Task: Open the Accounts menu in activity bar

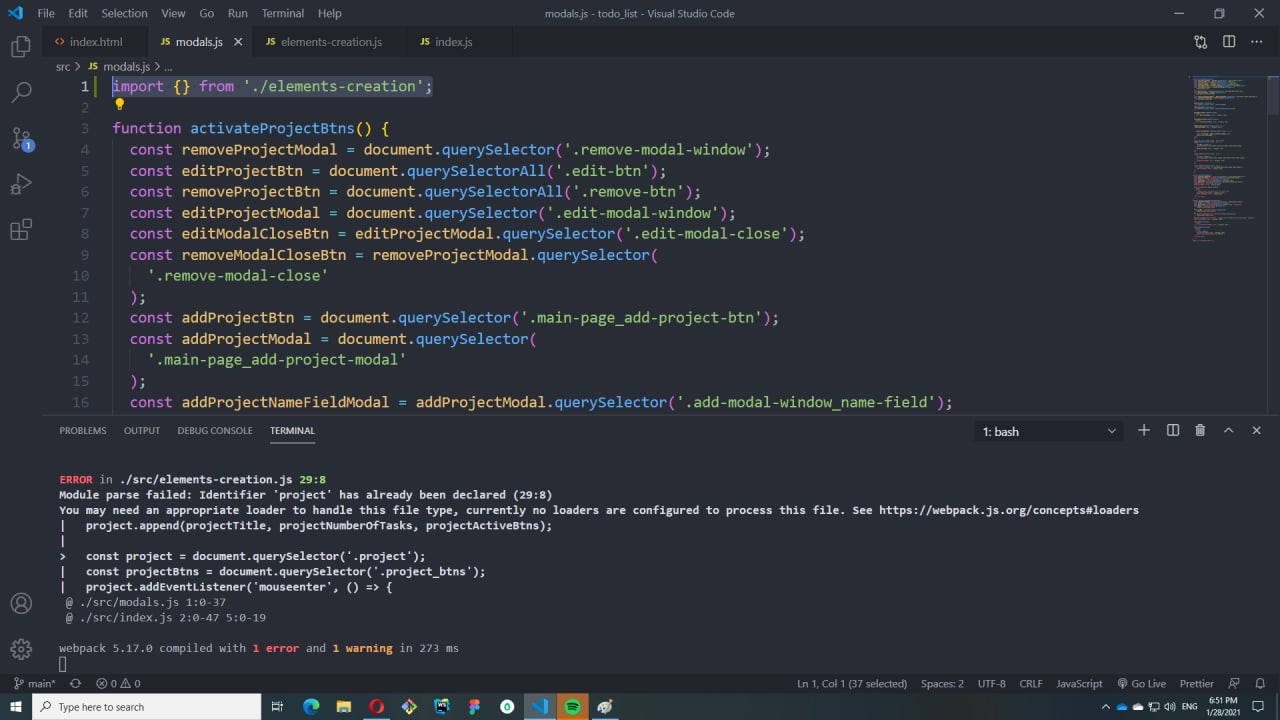Action: coord(21,604)
